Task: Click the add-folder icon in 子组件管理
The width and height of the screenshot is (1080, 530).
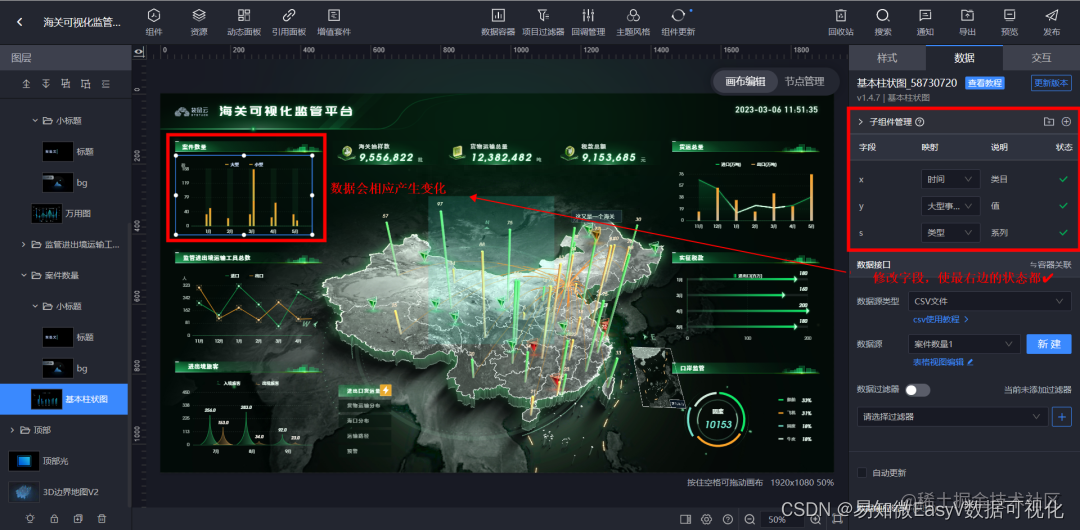Action: tap(1048, 122)
